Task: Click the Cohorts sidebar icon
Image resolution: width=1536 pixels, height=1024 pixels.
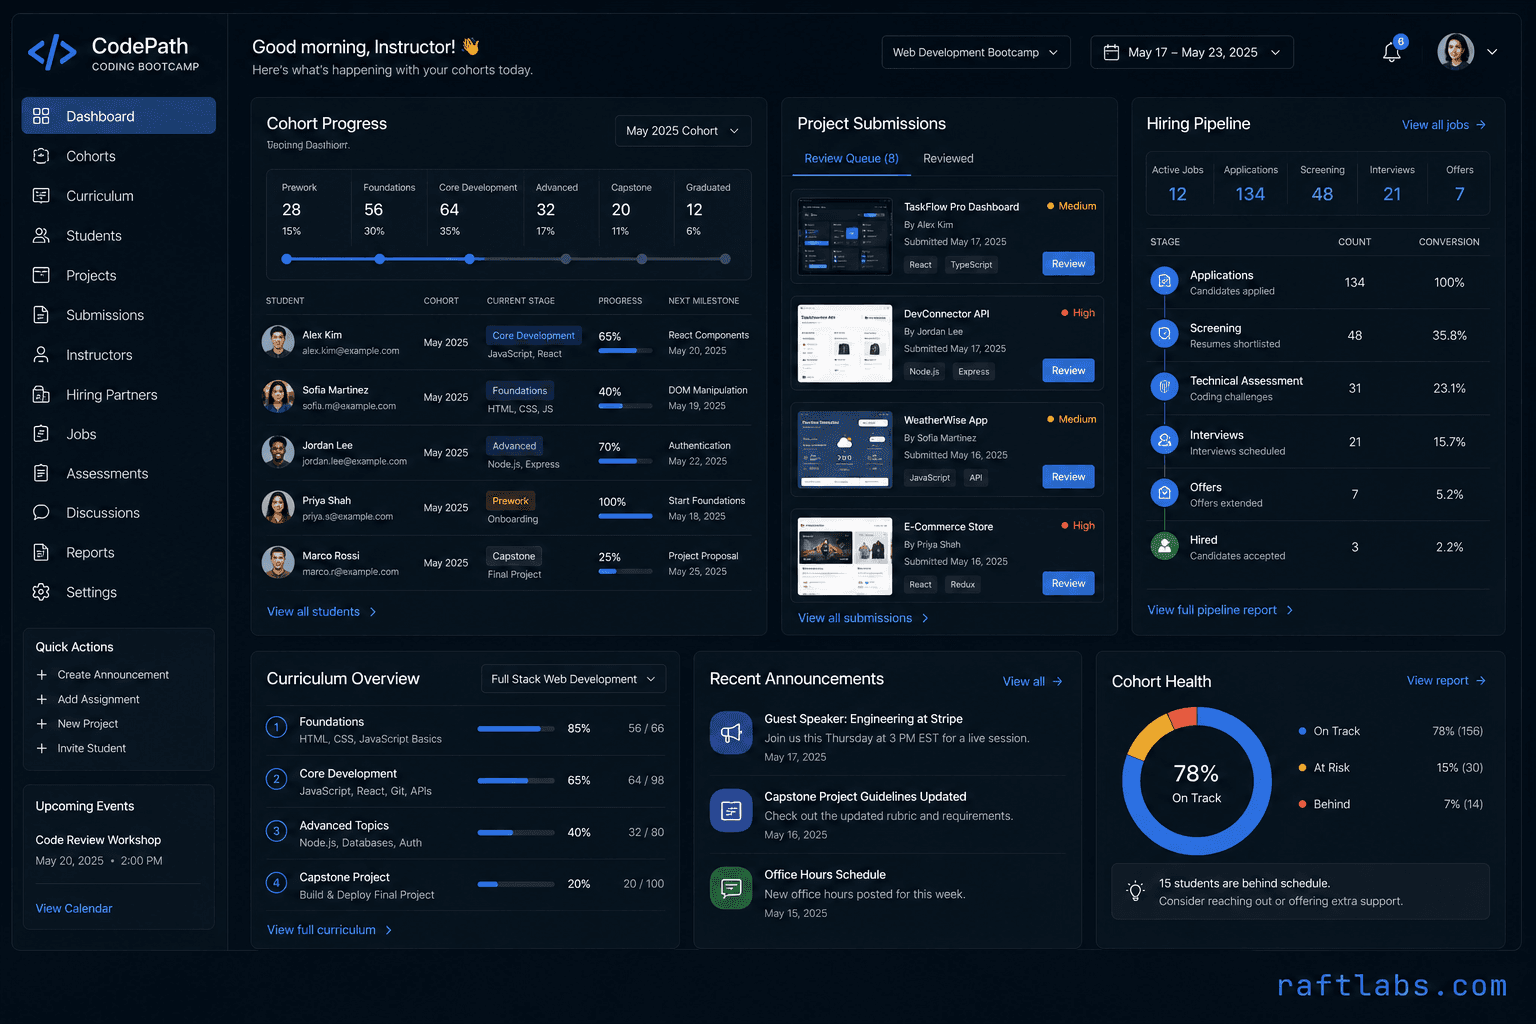Action: [41, 156]
